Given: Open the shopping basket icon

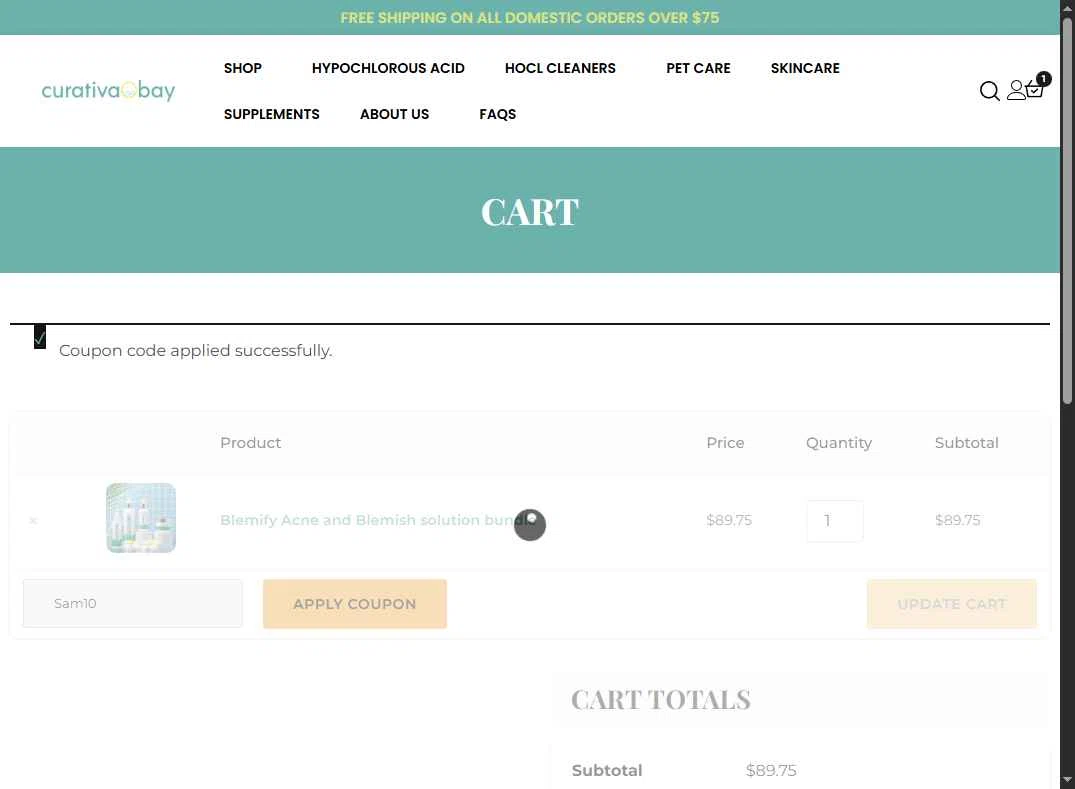Looking at the screenshot, I should [1035, 87].
